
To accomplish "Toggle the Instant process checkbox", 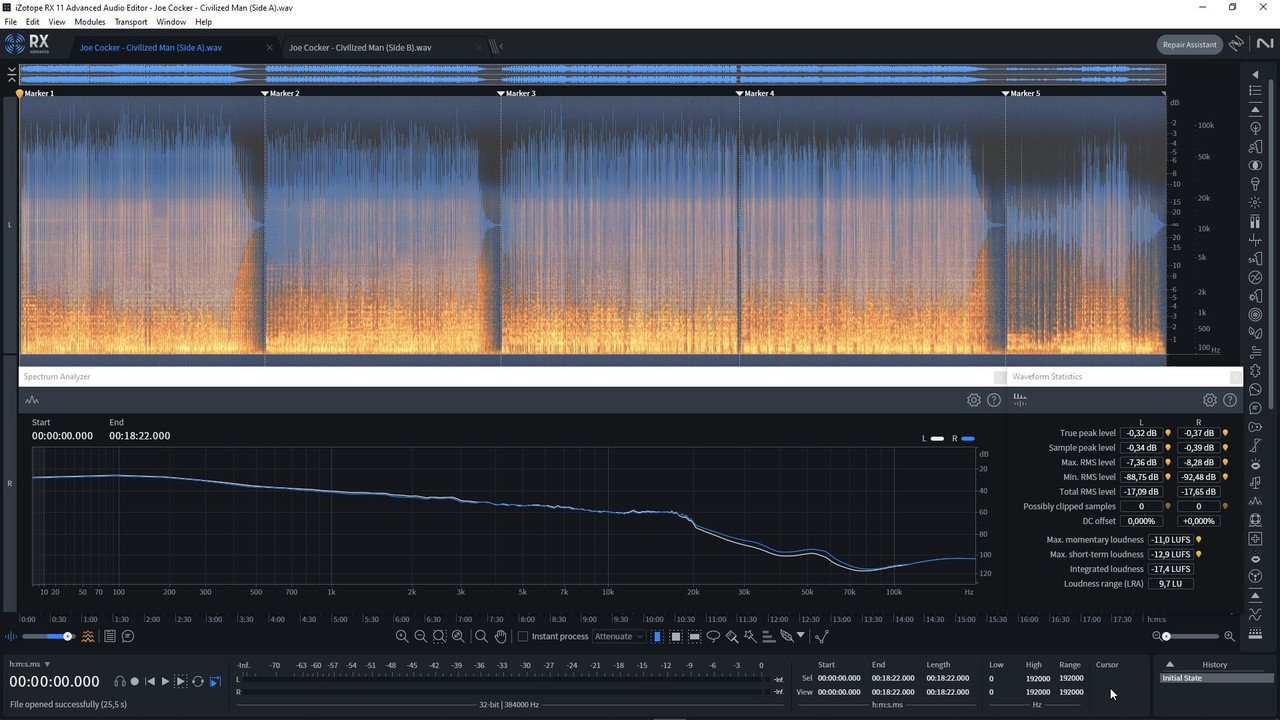I will coord(523,636).
